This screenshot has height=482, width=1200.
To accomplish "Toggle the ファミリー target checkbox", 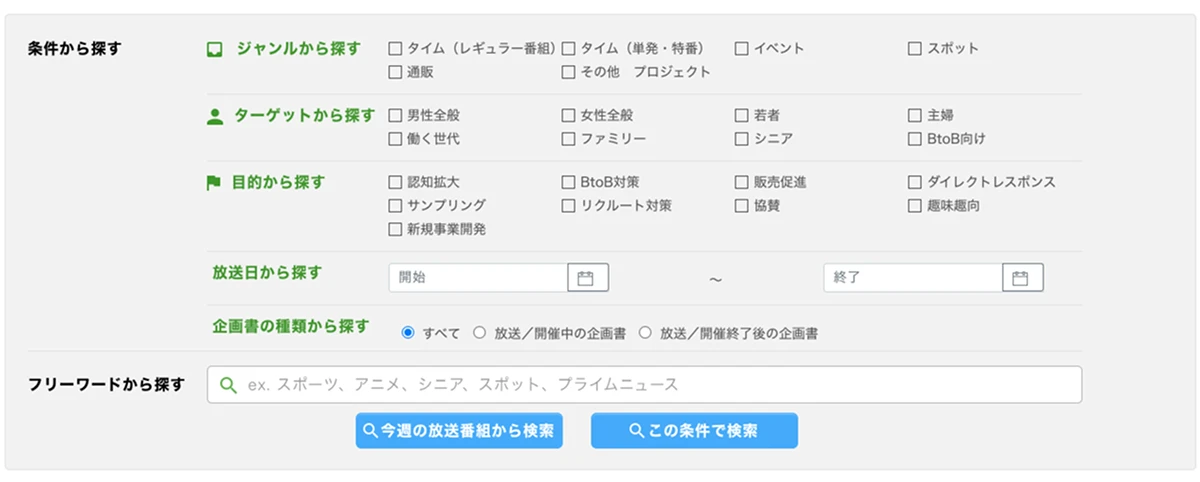I will coord(569,139).
